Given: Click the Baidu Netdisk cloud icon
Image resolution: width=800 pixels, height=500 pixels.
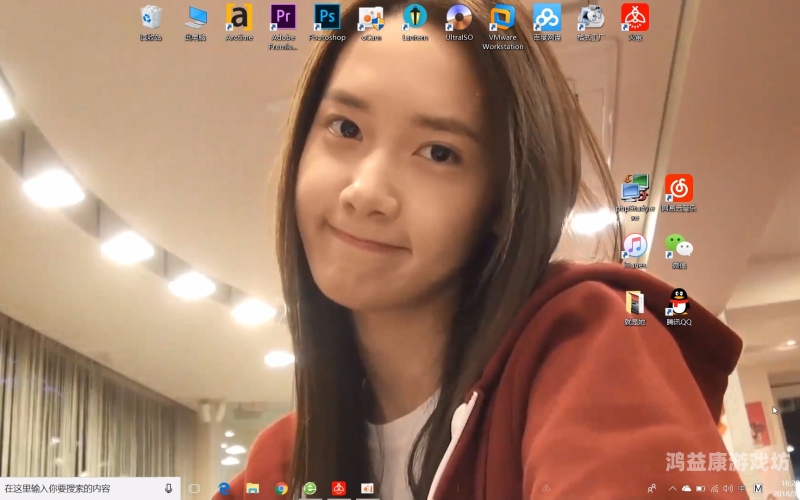Looking at the screenshot, I should pos(547,23).
